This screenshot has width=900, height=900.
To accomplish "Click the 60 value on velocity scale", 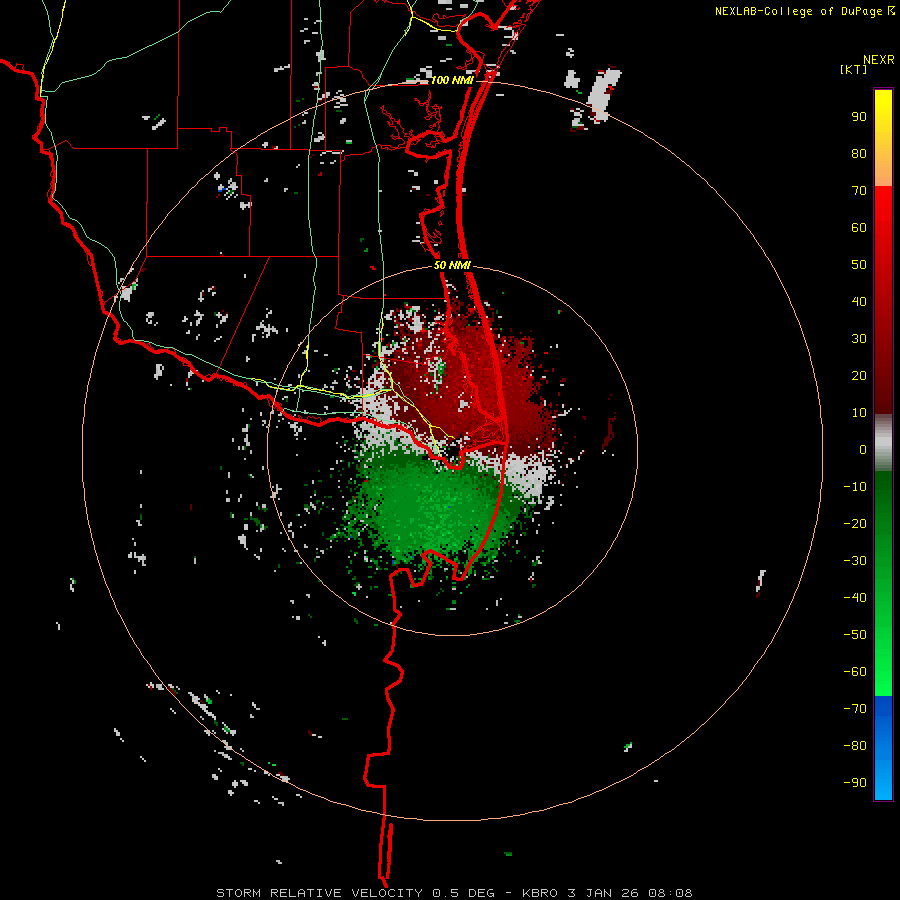I will pyautogui.click(x=859, y=228).
